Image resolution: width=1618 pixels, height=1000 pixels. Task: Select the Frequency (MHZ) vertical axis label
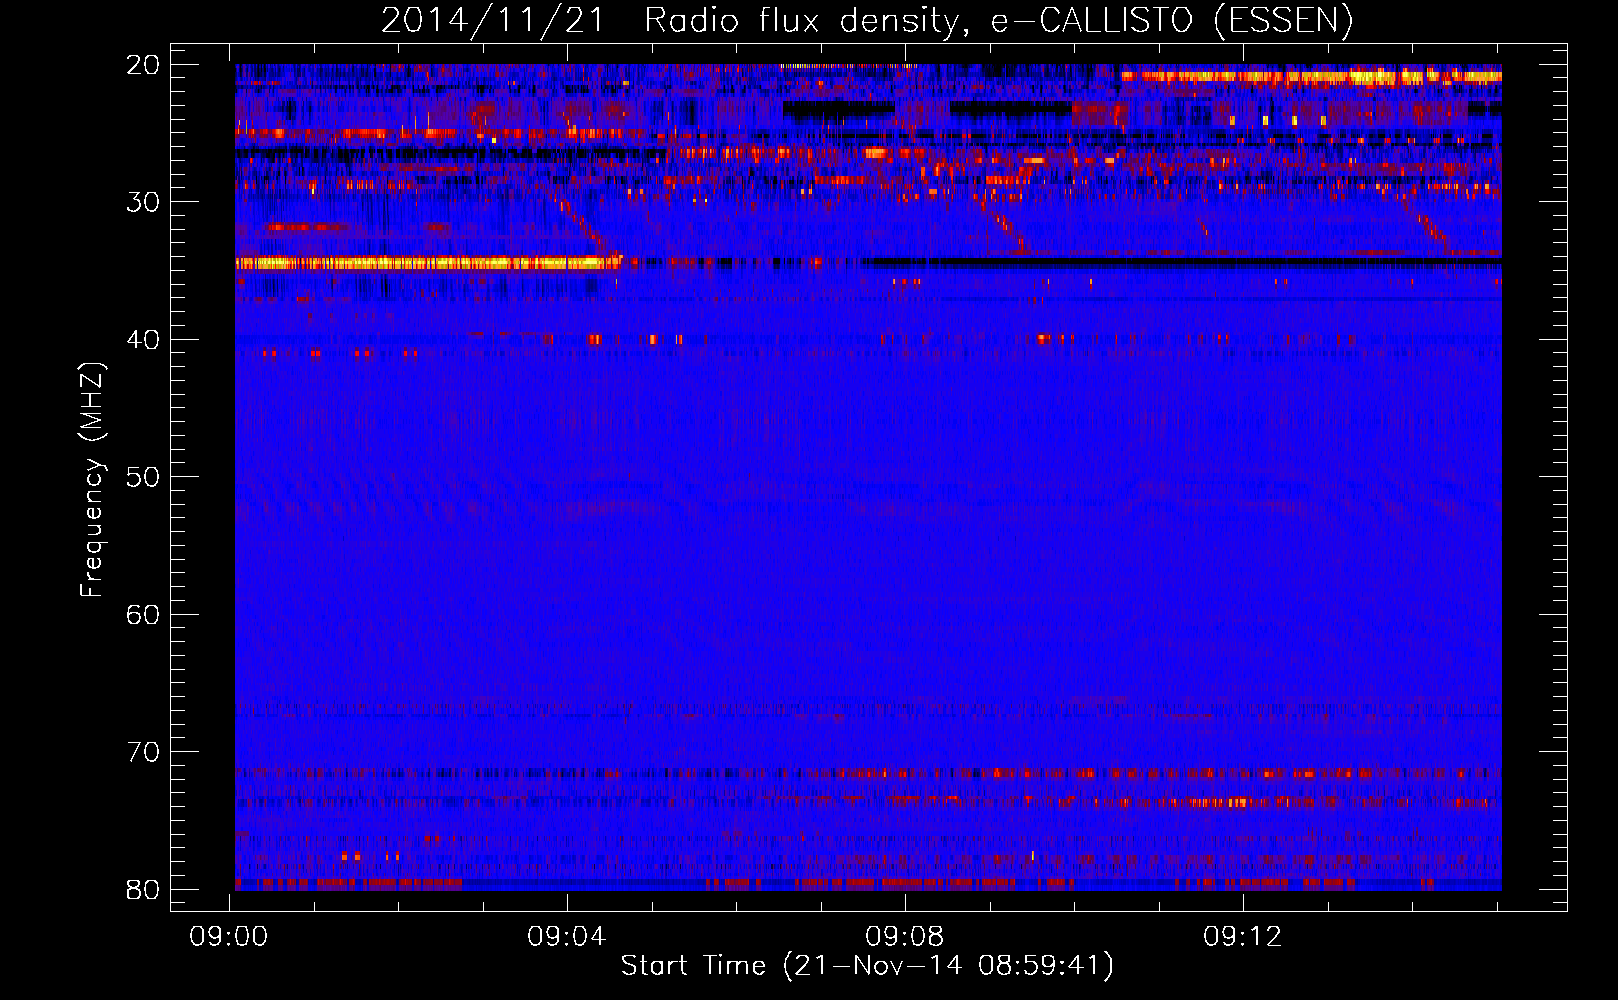(x=92, y=480)
